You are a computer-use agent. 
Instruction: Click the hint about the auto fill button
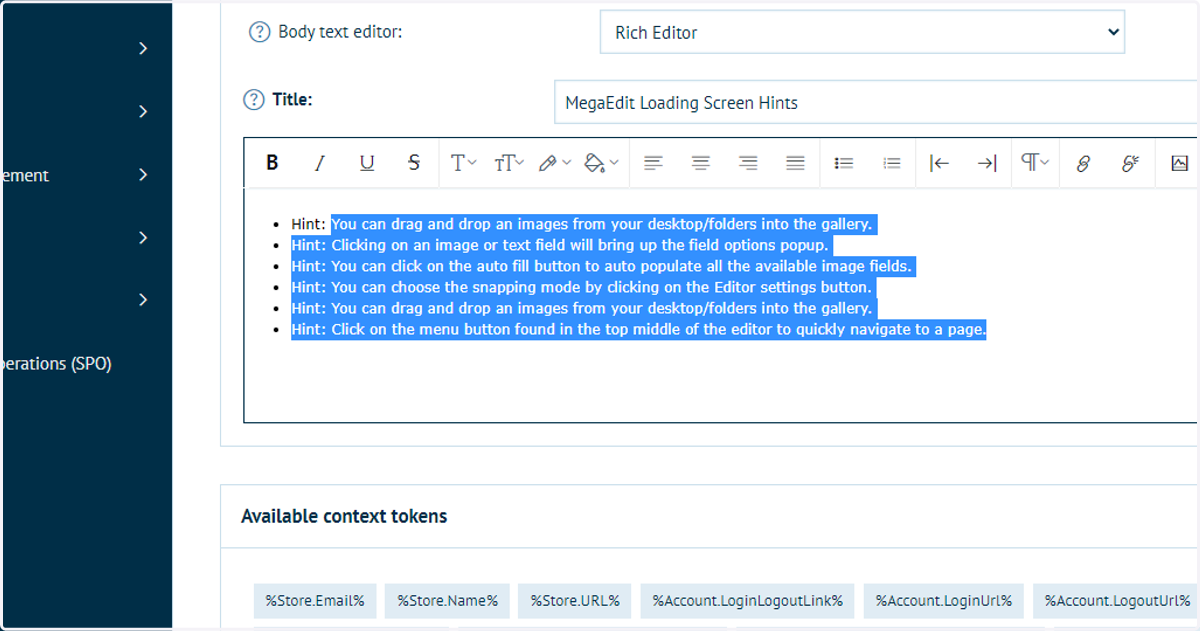click(602, 266)
